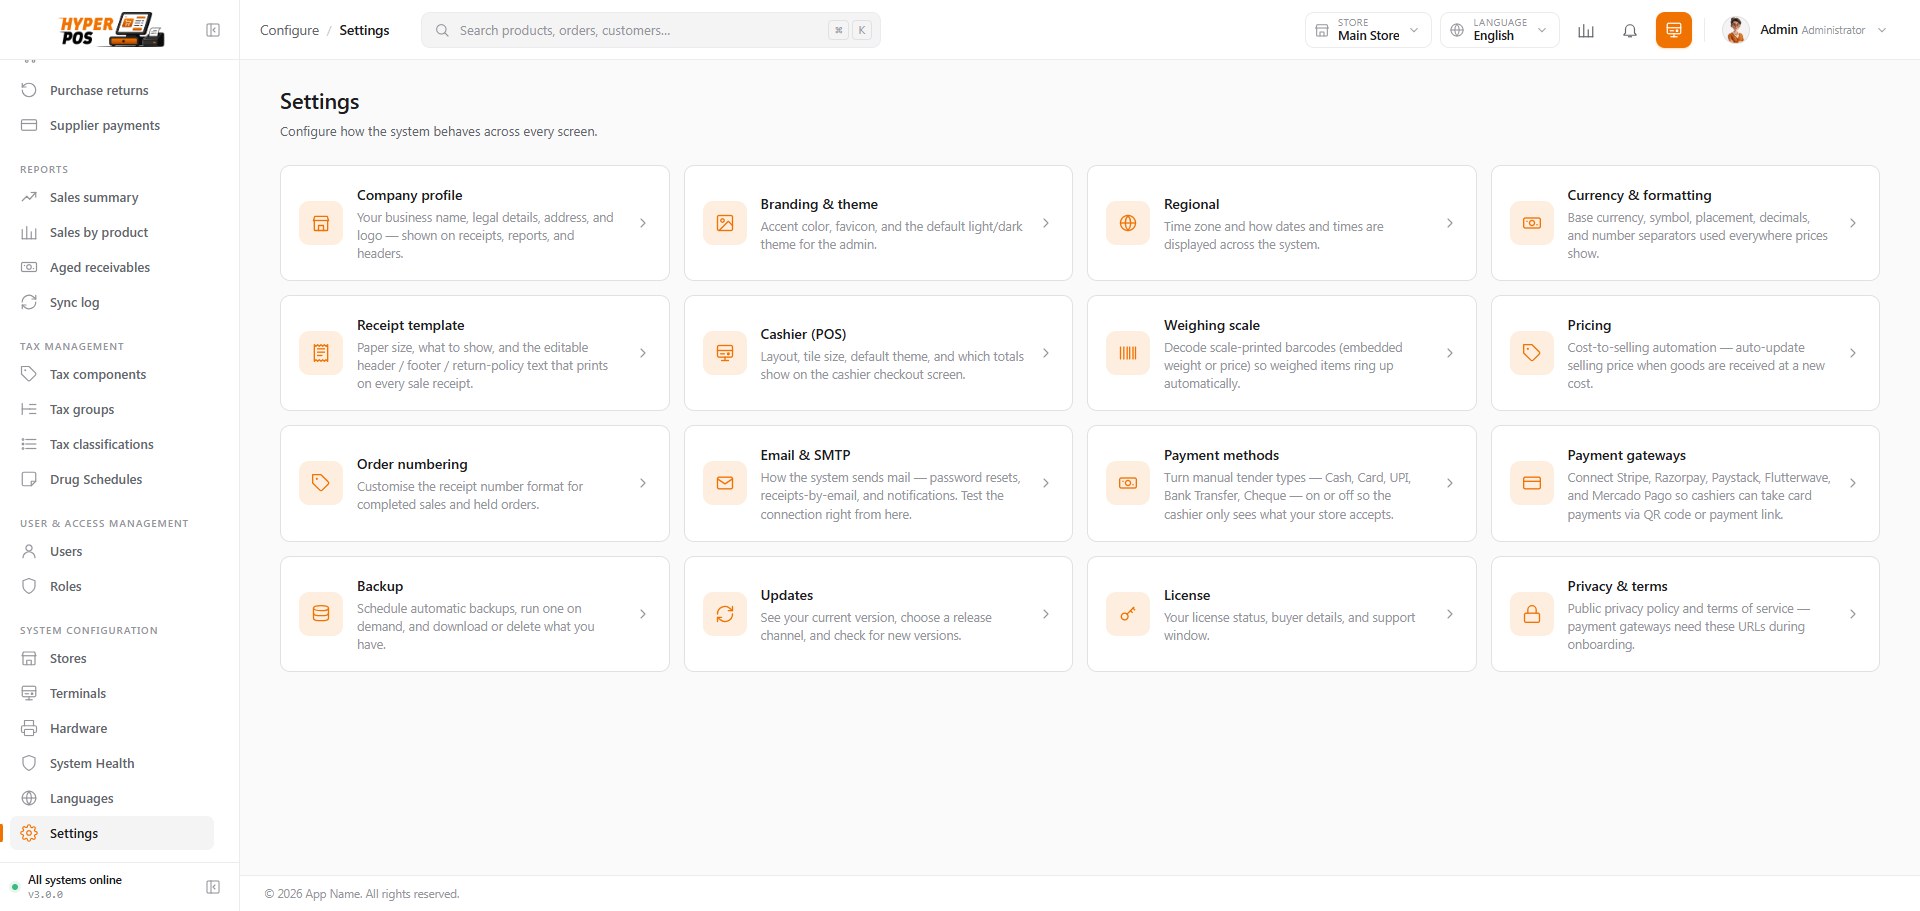Open the Language English dropdown

(x=1499, y=30)
